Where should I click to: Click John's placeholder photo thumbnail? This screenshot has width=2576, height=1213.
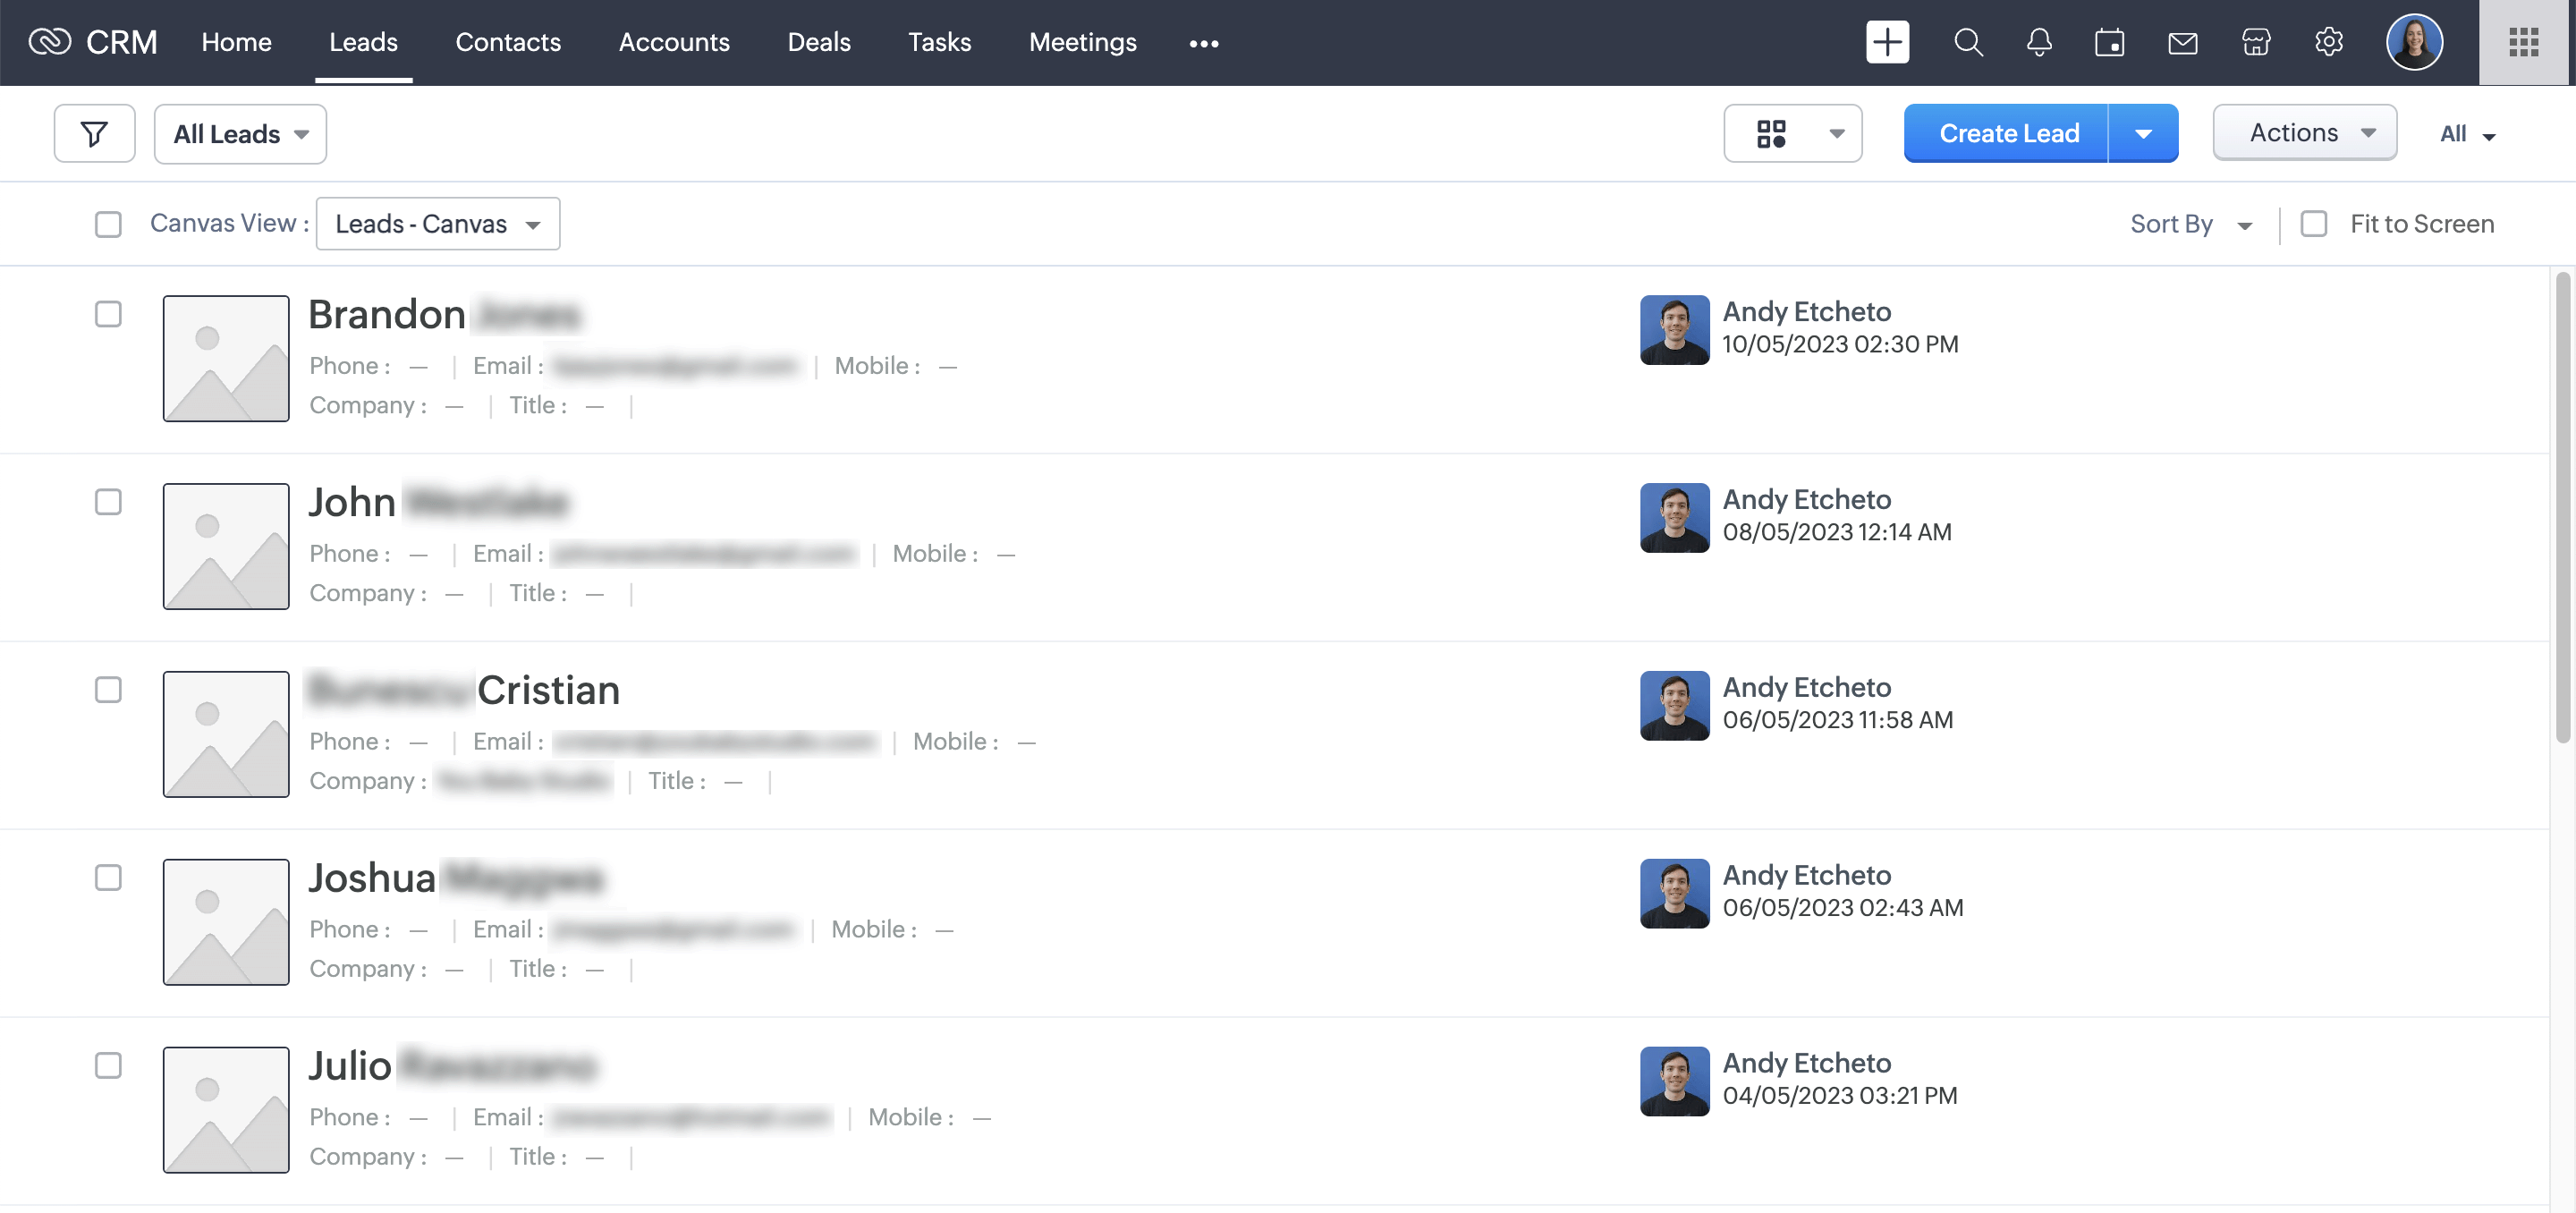click(x=226, y=546)
